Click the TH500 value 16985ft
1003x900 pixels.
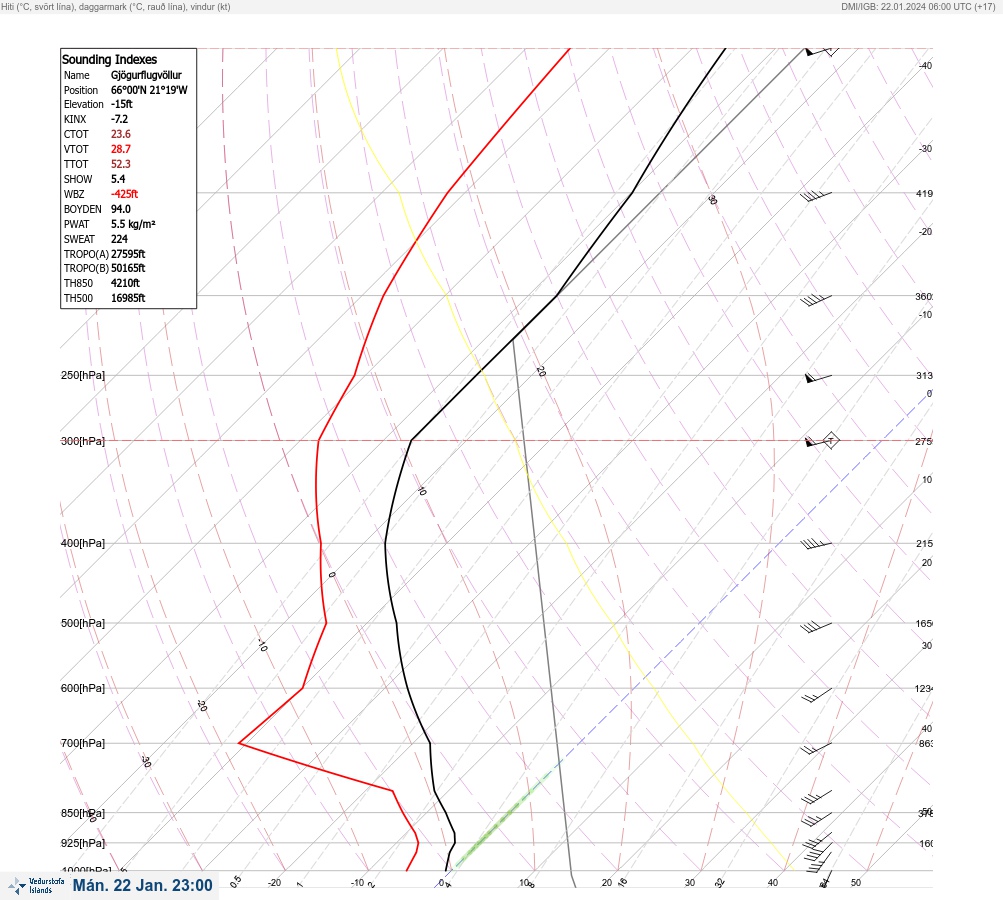[128, 298]
